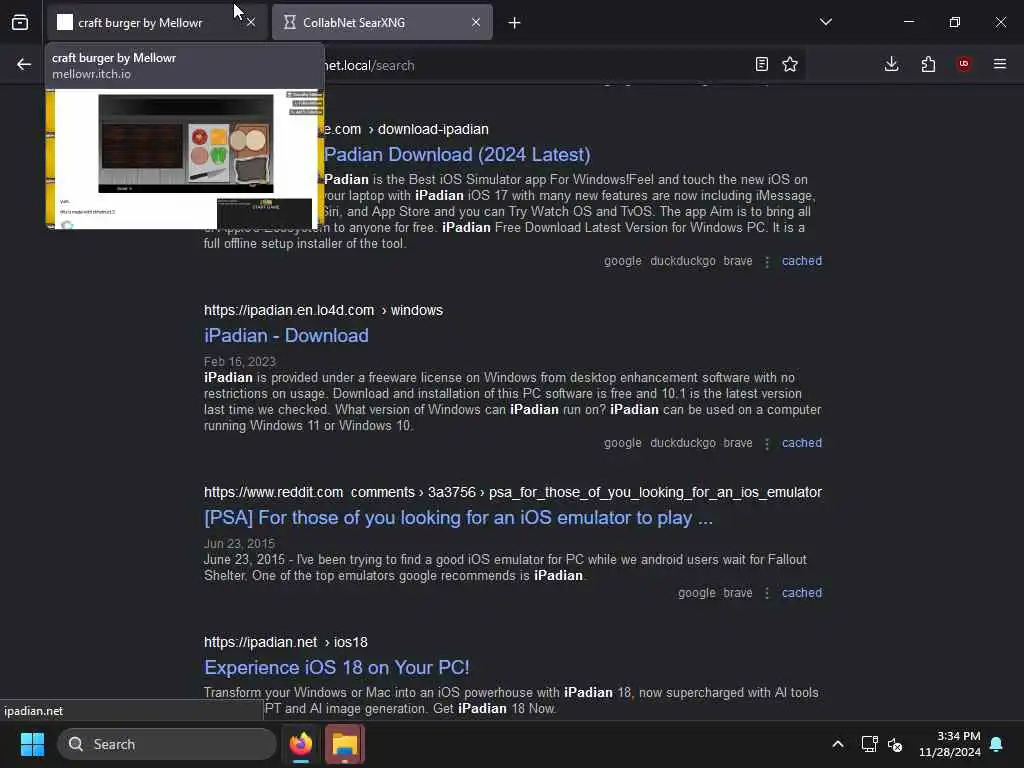Viewport: 1024px width, 768px height.
Task: Open the uBlock Origin extension icon
Action: tap(964, 64)
